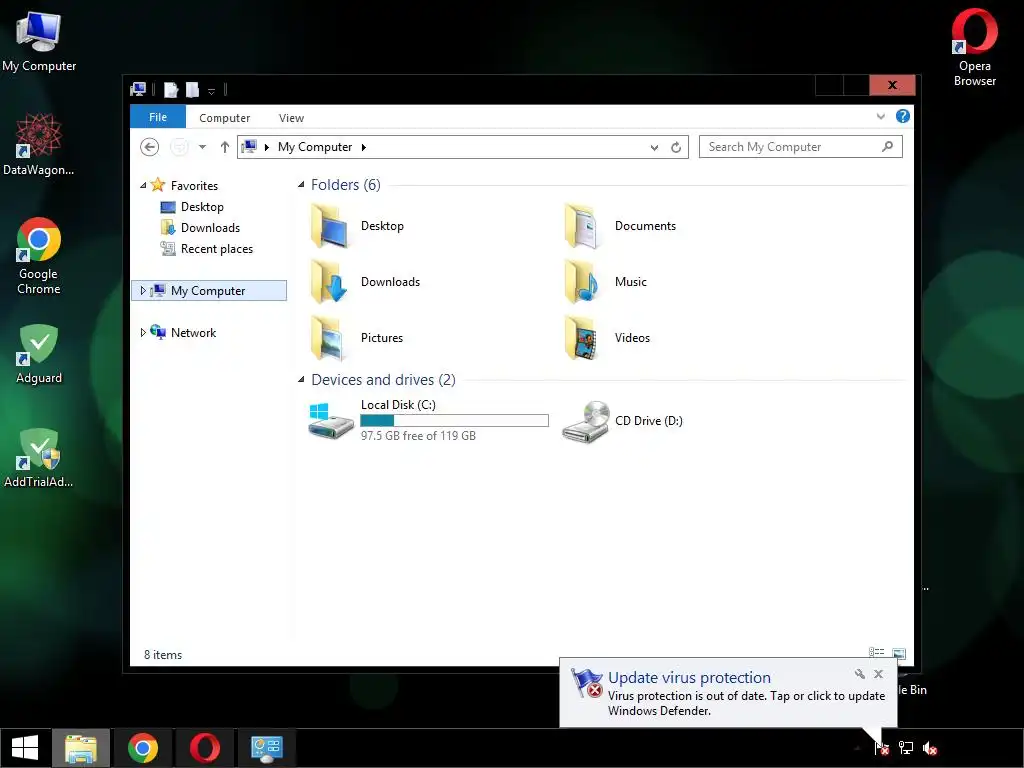Click the Update virus protection notification title
Image resolution: width=1024 pixels, height=768 pixels.
pos(689,678)
